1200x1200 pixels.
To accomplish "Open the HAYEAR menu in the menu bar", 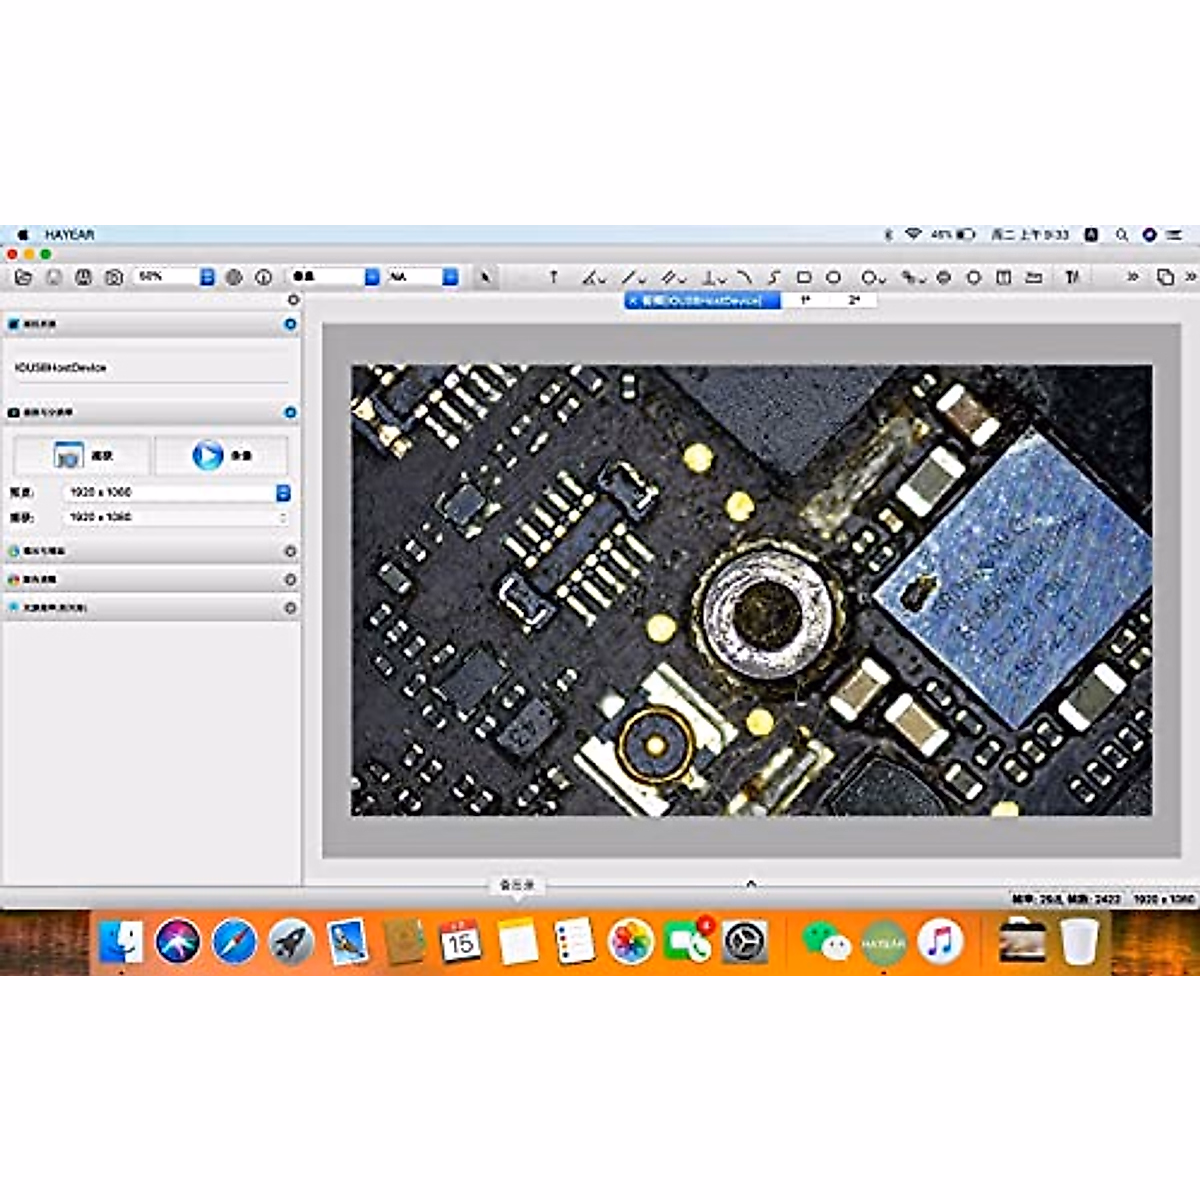I will point(70,236).
